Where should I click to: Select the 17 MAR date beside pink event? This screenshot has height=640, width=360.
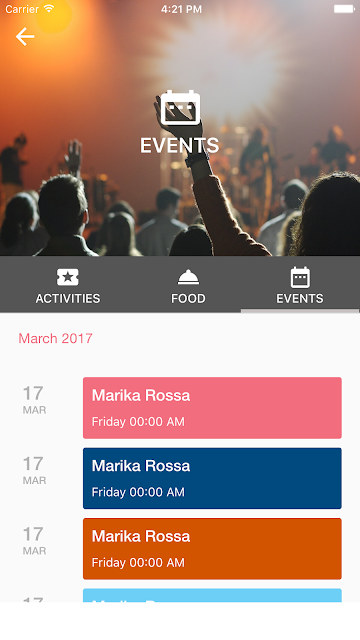tap(34, 400)
